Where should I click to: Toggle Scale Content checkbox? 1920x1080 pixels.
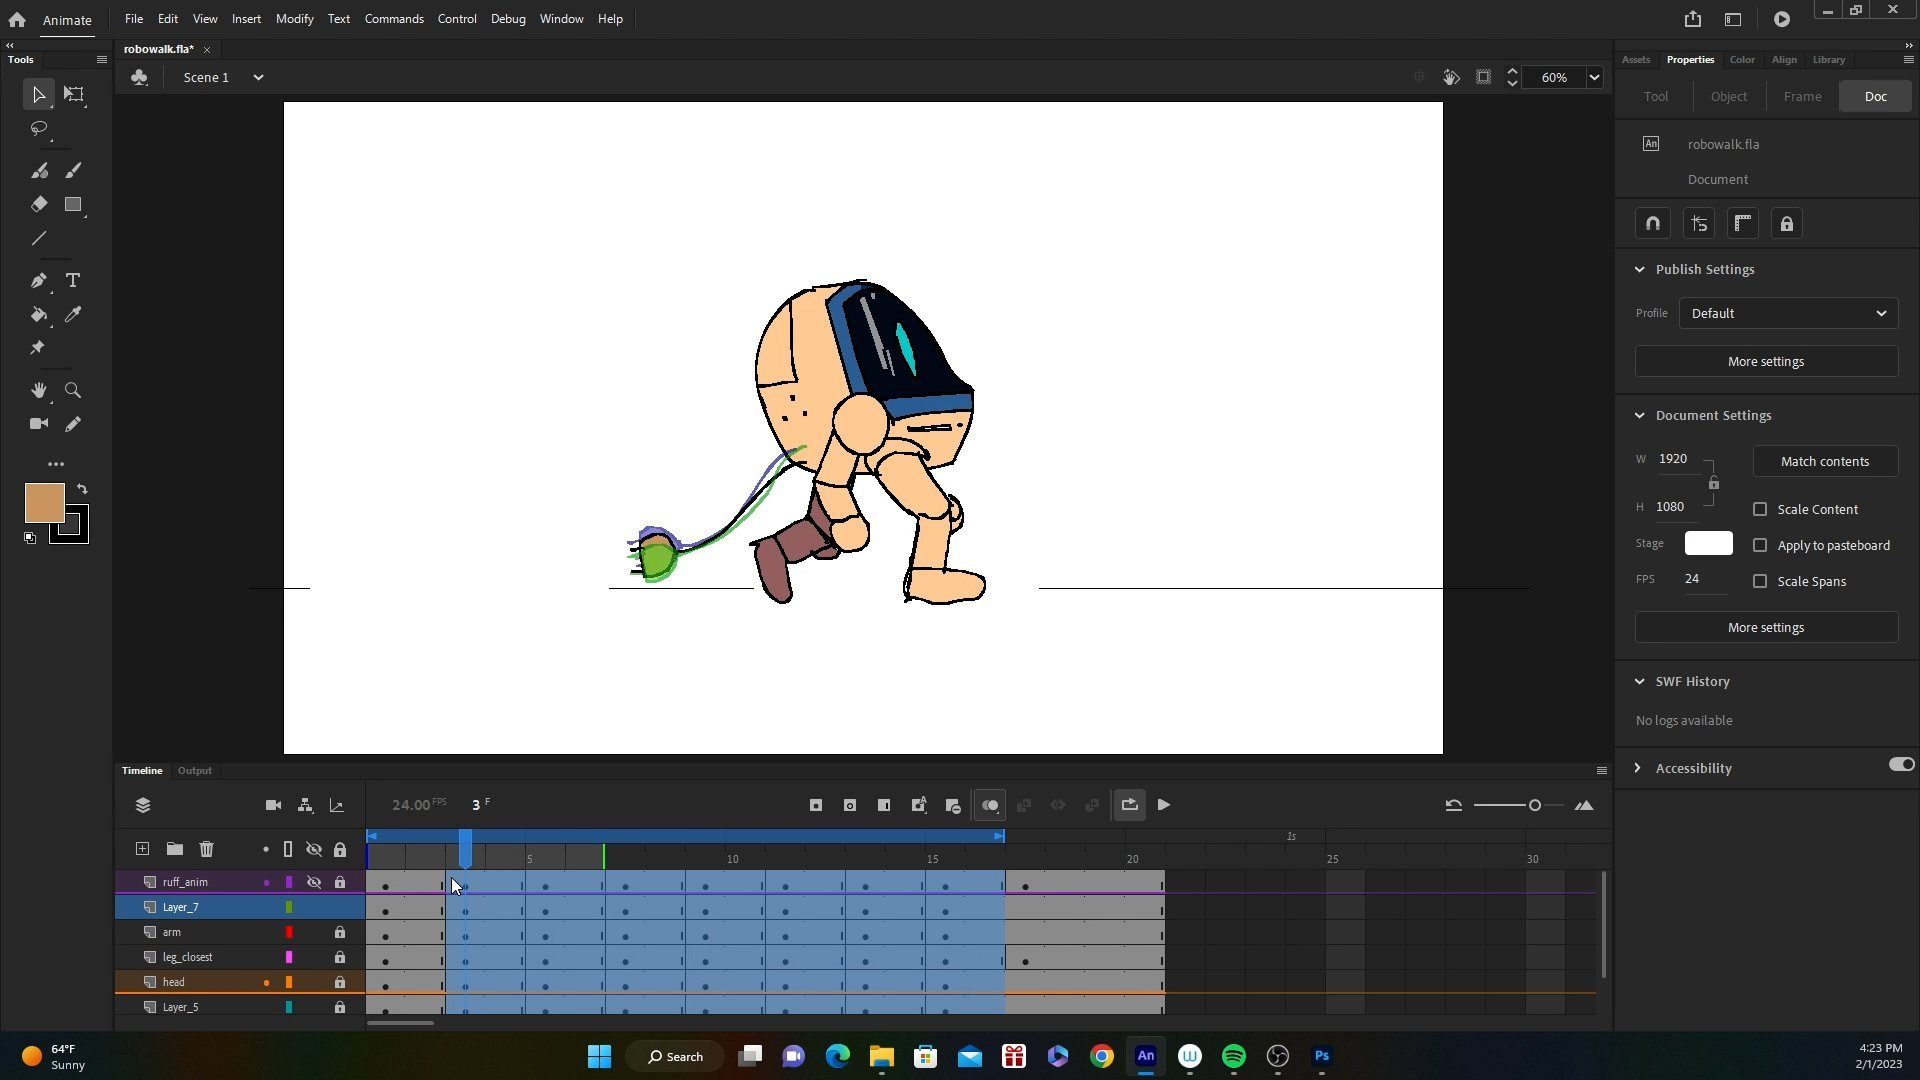(x=1760, y=509)
